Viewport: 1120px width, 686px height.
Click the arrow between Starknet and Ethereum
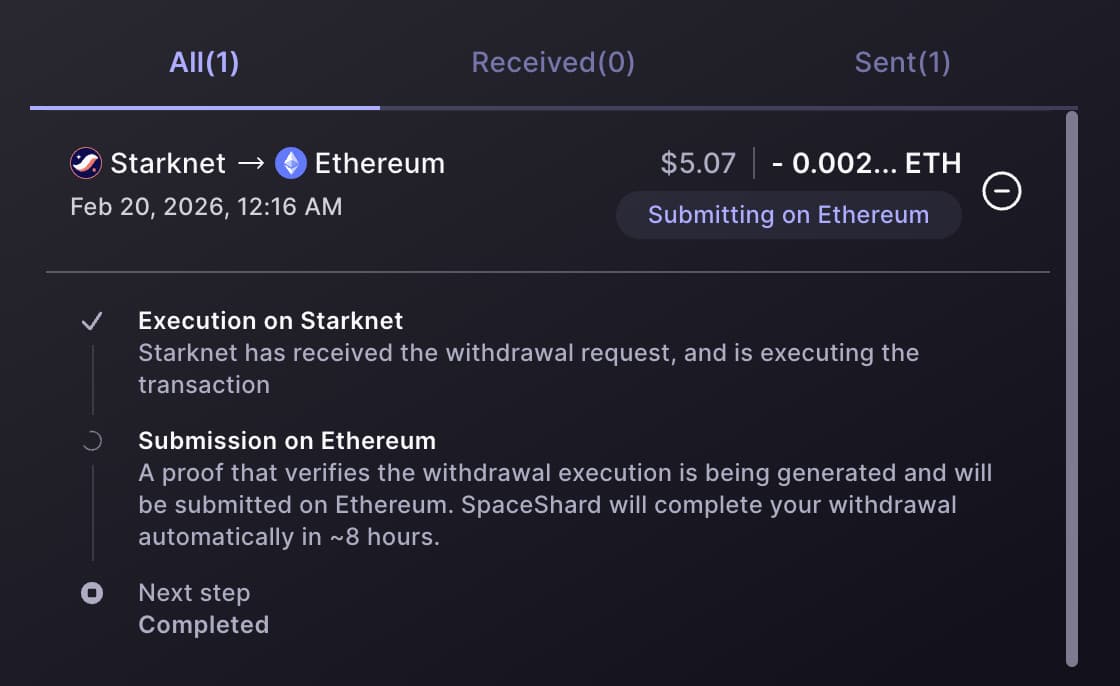click(251, 163)
